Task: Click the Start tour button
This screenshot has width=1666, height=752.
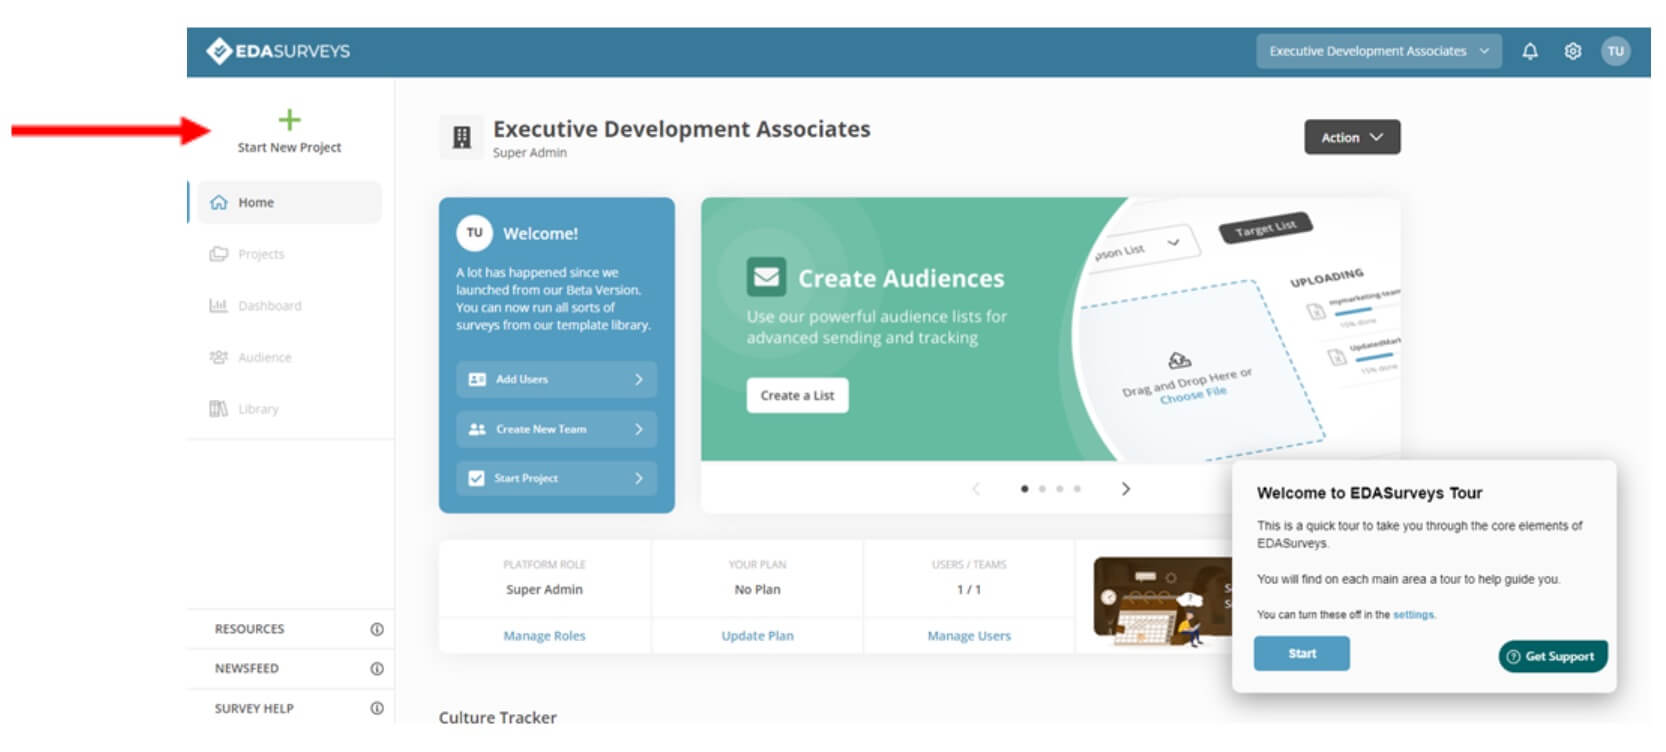Action: point(1301,653)
